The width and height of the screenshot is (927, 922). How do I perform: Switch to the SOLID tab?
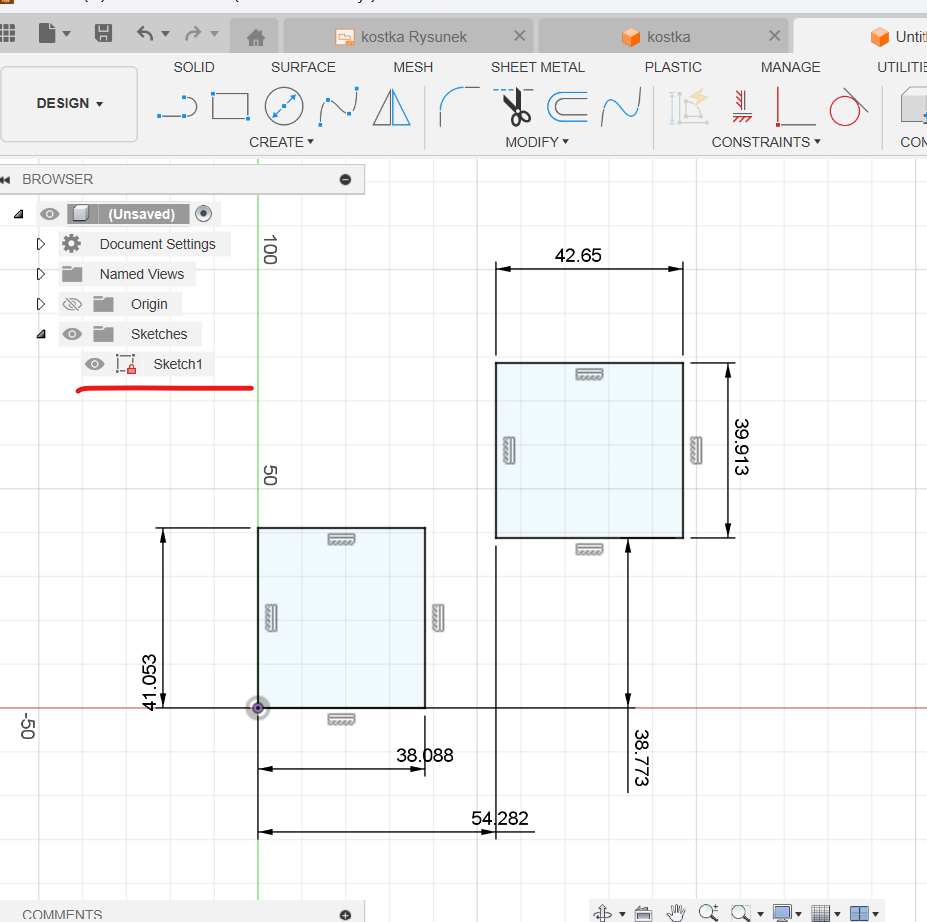coord(194,67)
